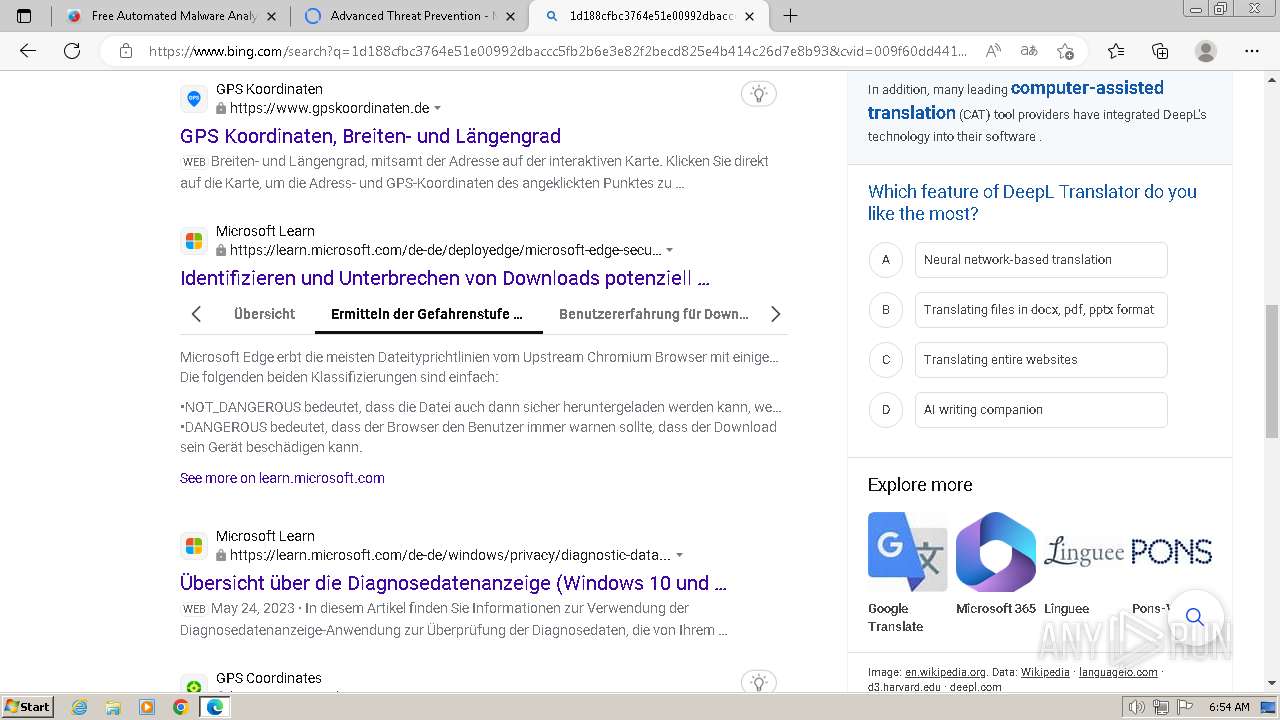The height and width of the screenshot is (720, 1280).
Task: Open languageio.com source link
Action: pos(1118,672)
